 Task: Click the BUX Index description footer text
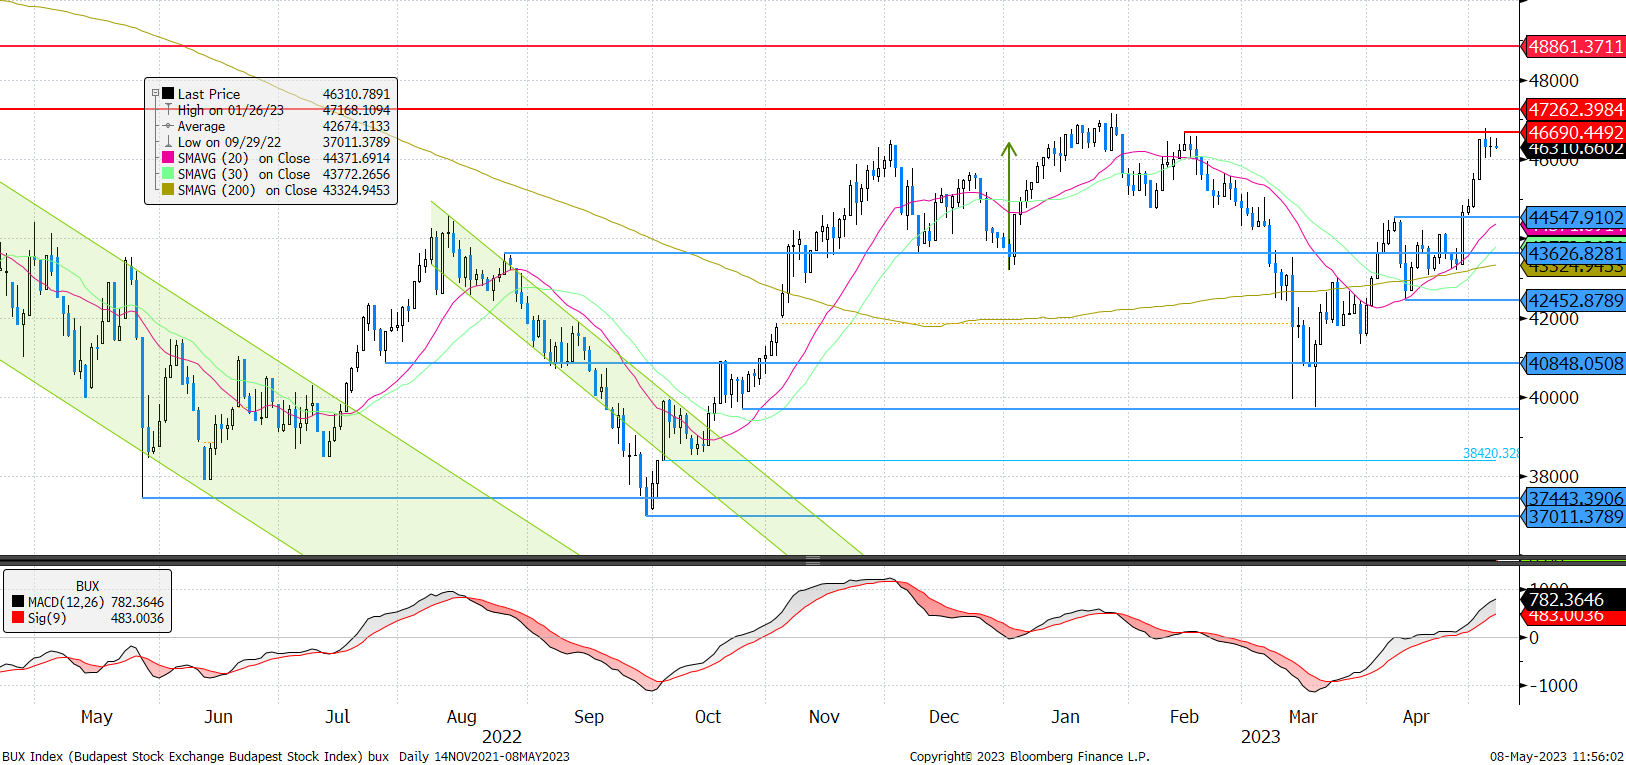pos(196,756)
